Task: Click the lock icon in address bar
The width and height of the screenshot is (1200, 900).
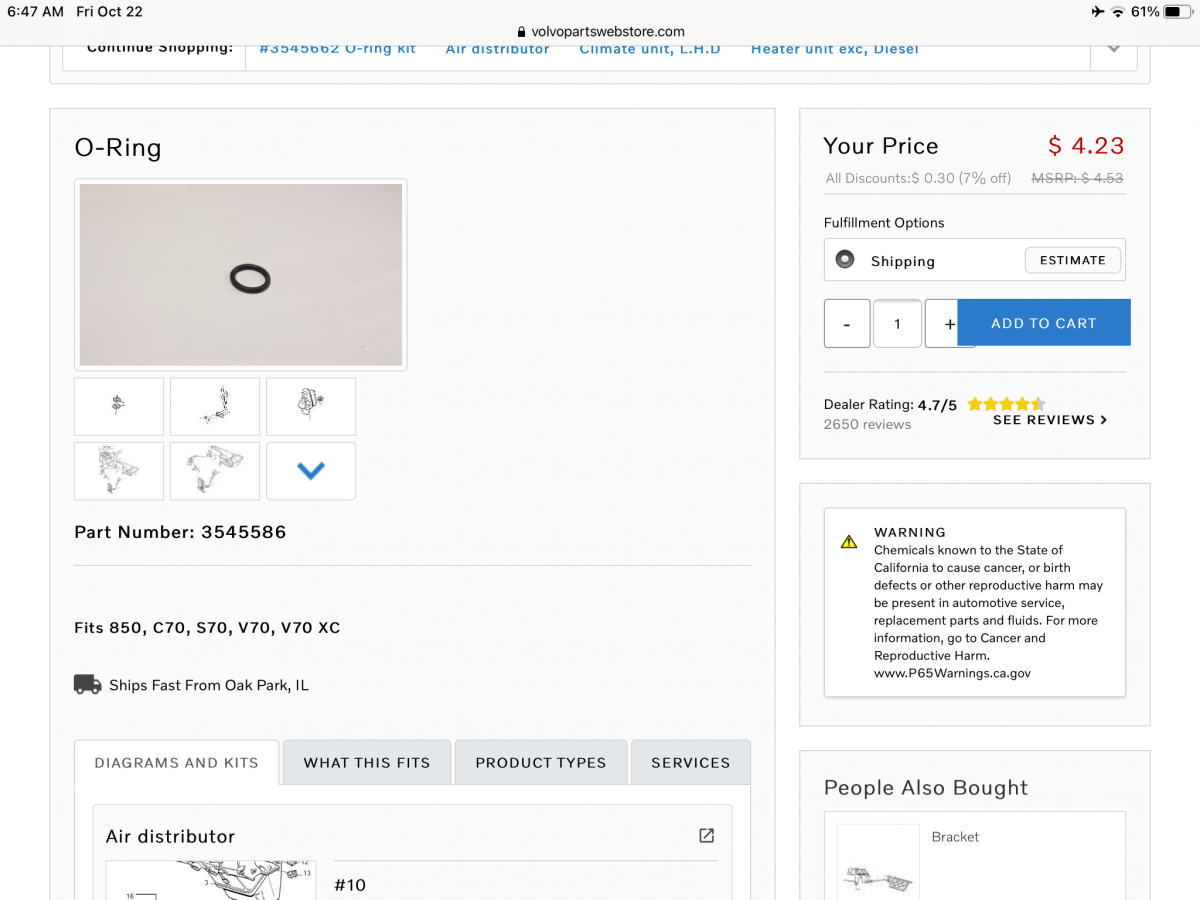Action: coord(521,32)
